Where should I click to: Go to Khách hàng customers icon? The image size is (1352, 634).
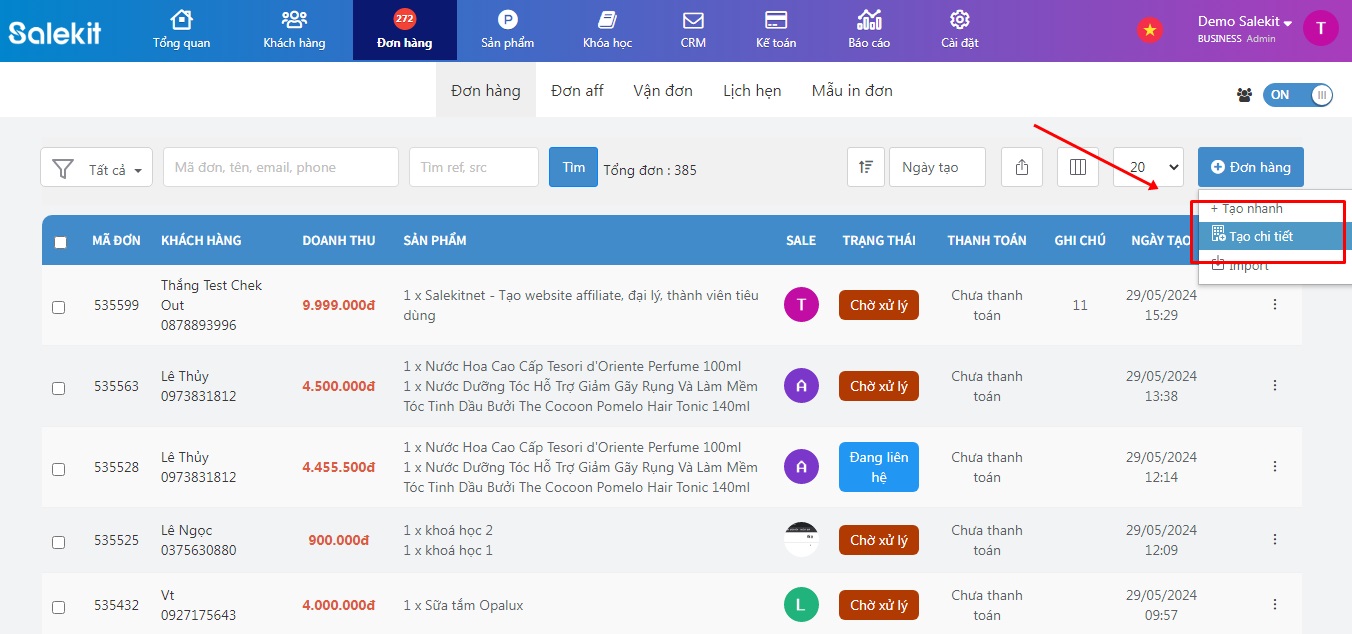(x=294, y=20)
